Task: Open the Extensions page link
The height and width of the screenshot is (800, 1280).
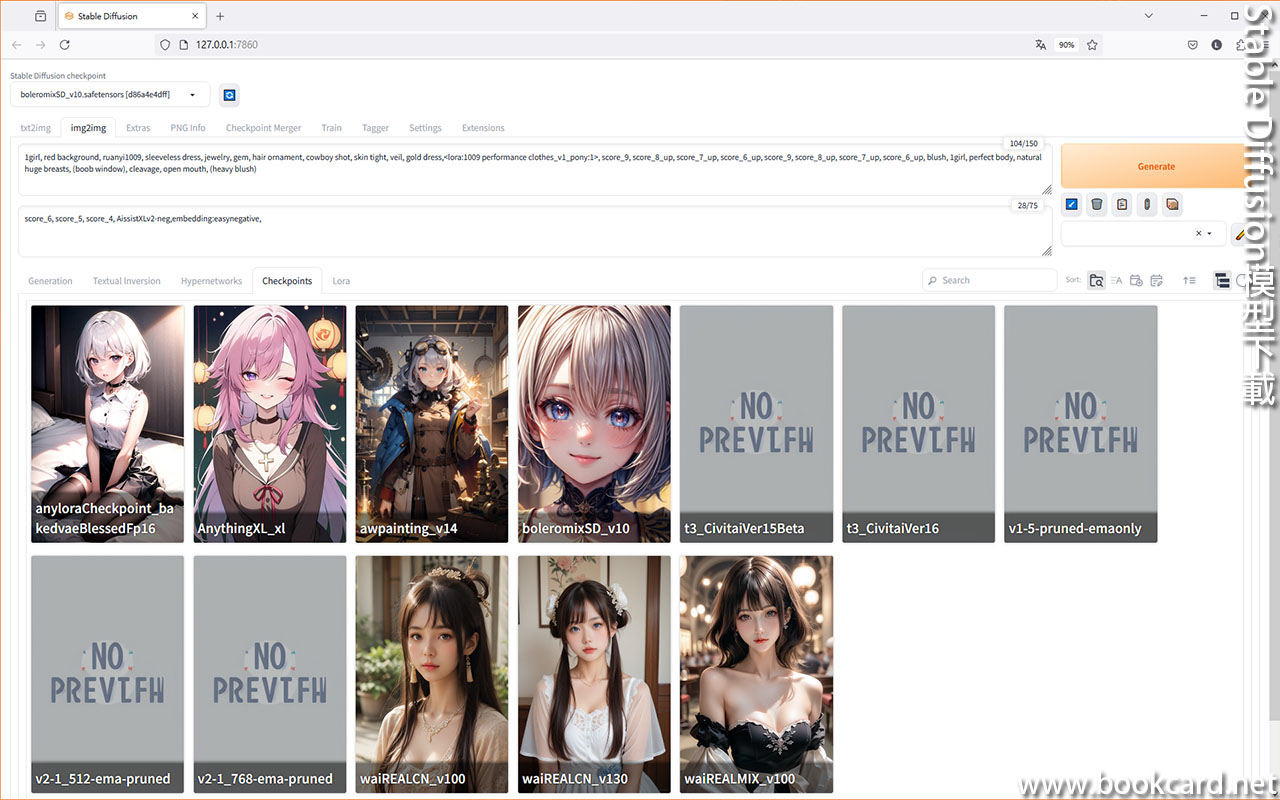Action: click(x=483, y=127)
